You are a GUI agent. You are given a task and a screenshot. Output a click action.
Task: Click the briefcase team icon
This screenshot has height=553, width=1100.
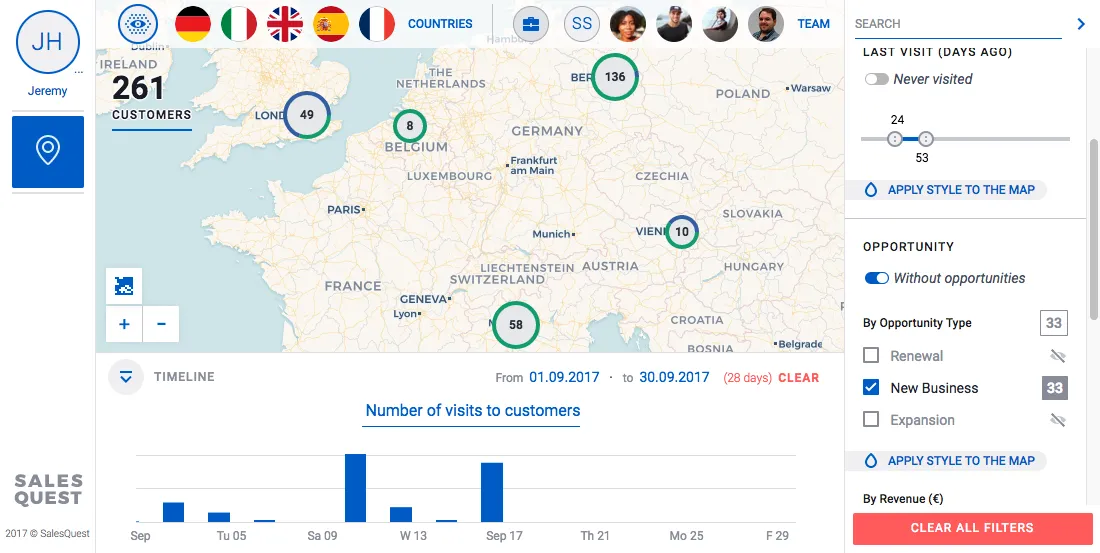coord(531,23)
